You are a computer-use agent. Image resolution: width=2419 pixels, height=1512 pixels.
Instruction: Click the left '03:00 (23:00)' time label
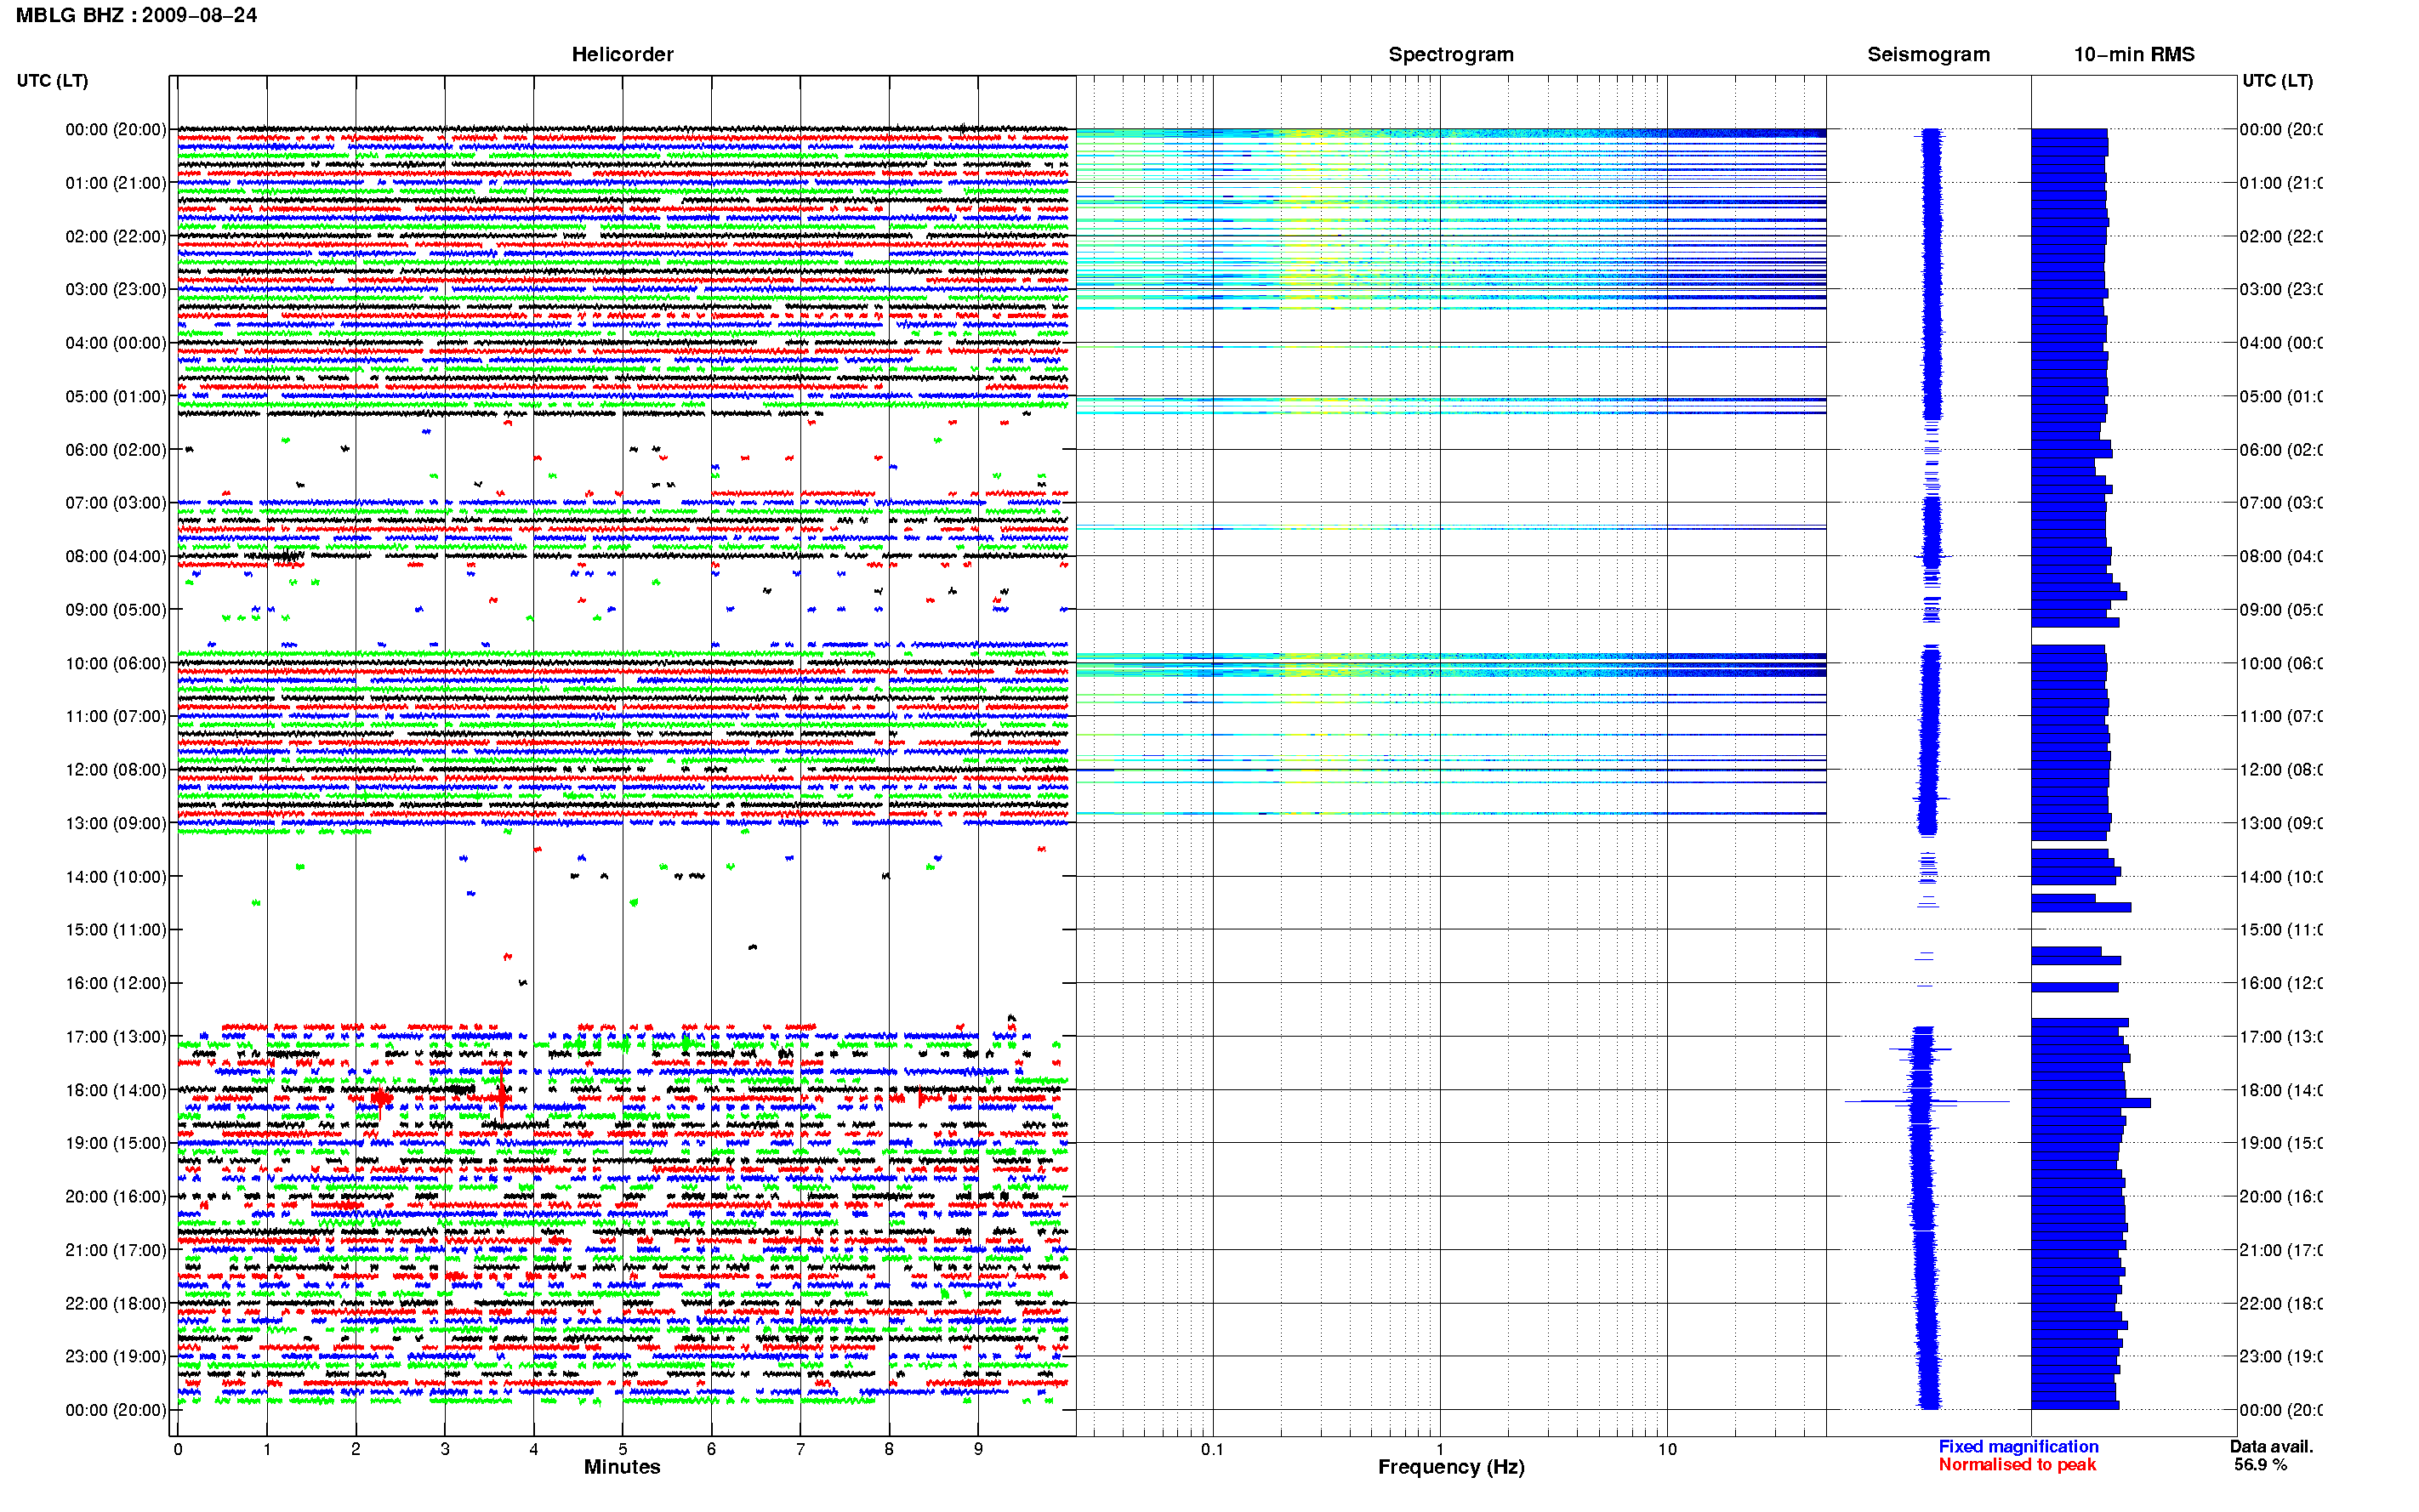coord(116,289)
